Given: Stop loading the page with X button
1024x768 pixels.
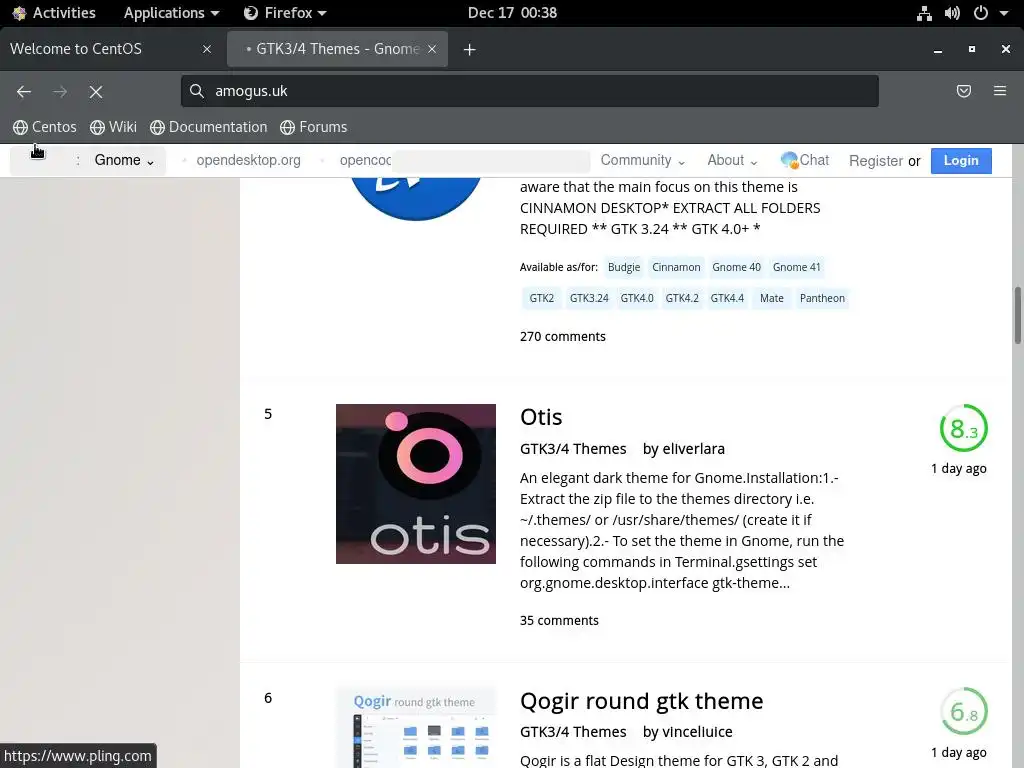Looking at the screenshot, I should (x=96, y=91).
